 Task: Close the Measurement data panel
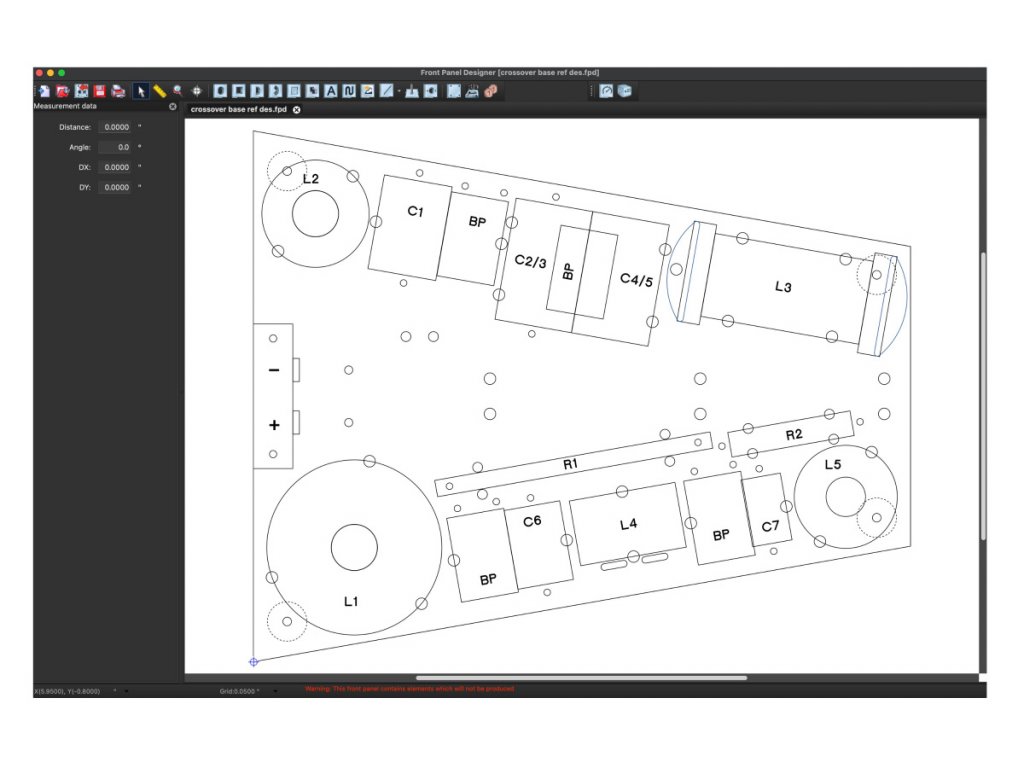173,106
